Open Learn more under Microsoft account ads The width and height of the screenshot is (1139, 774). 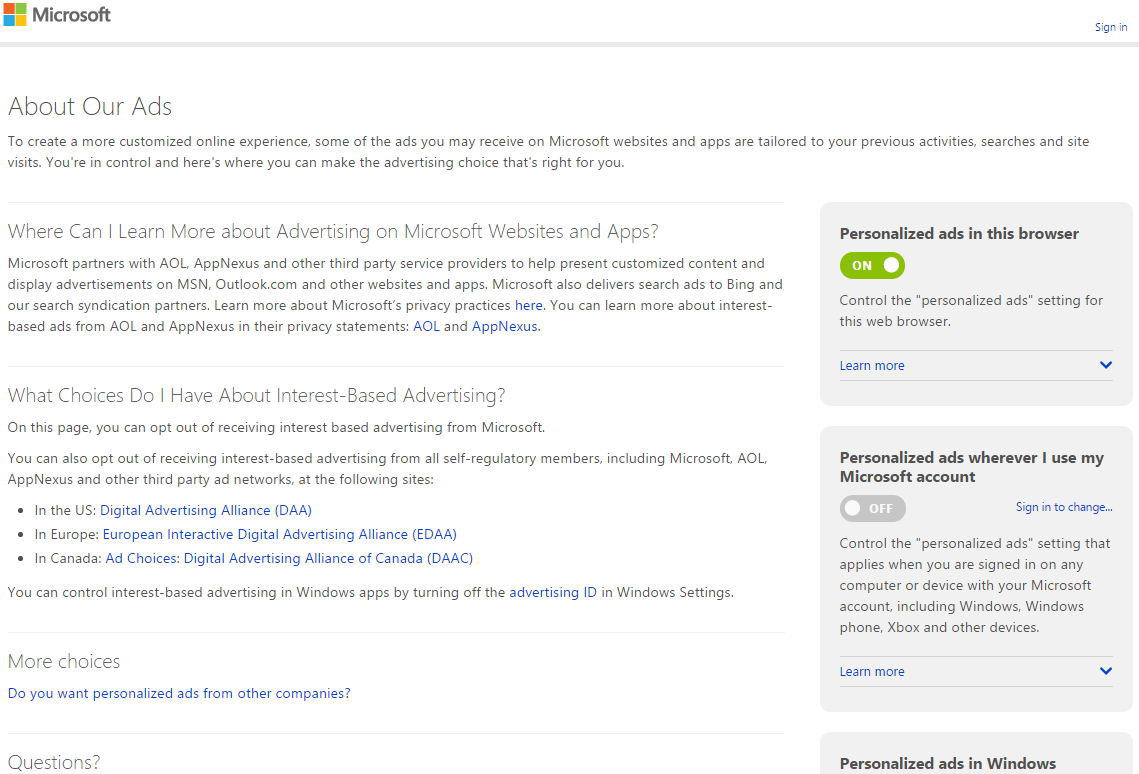pos(872,672)
